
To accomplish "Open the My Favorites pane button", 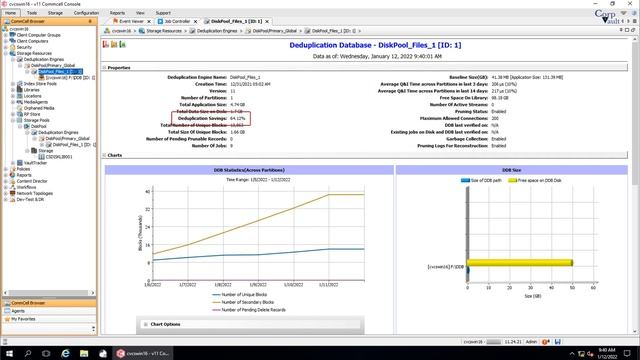I will click(49, 319).
